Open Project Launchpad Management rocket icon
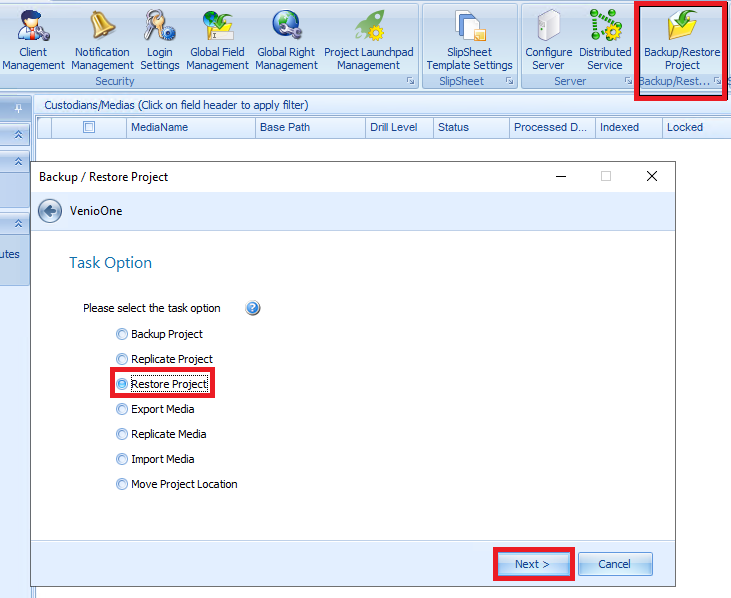Image resolution: width=731 pixels, height=598 pixels. point(369,25)
